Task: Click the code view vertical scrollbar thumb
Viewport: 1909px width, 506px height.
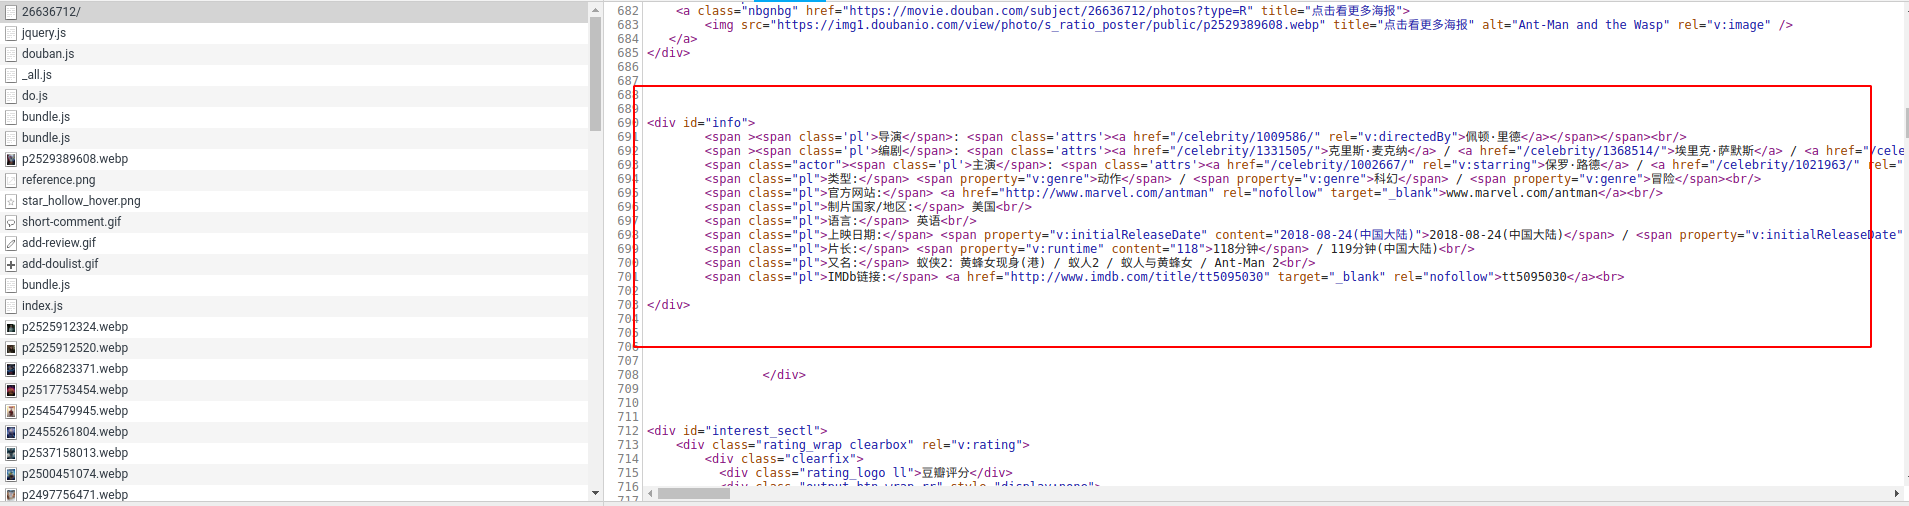Action: [x=1906, y=123]
